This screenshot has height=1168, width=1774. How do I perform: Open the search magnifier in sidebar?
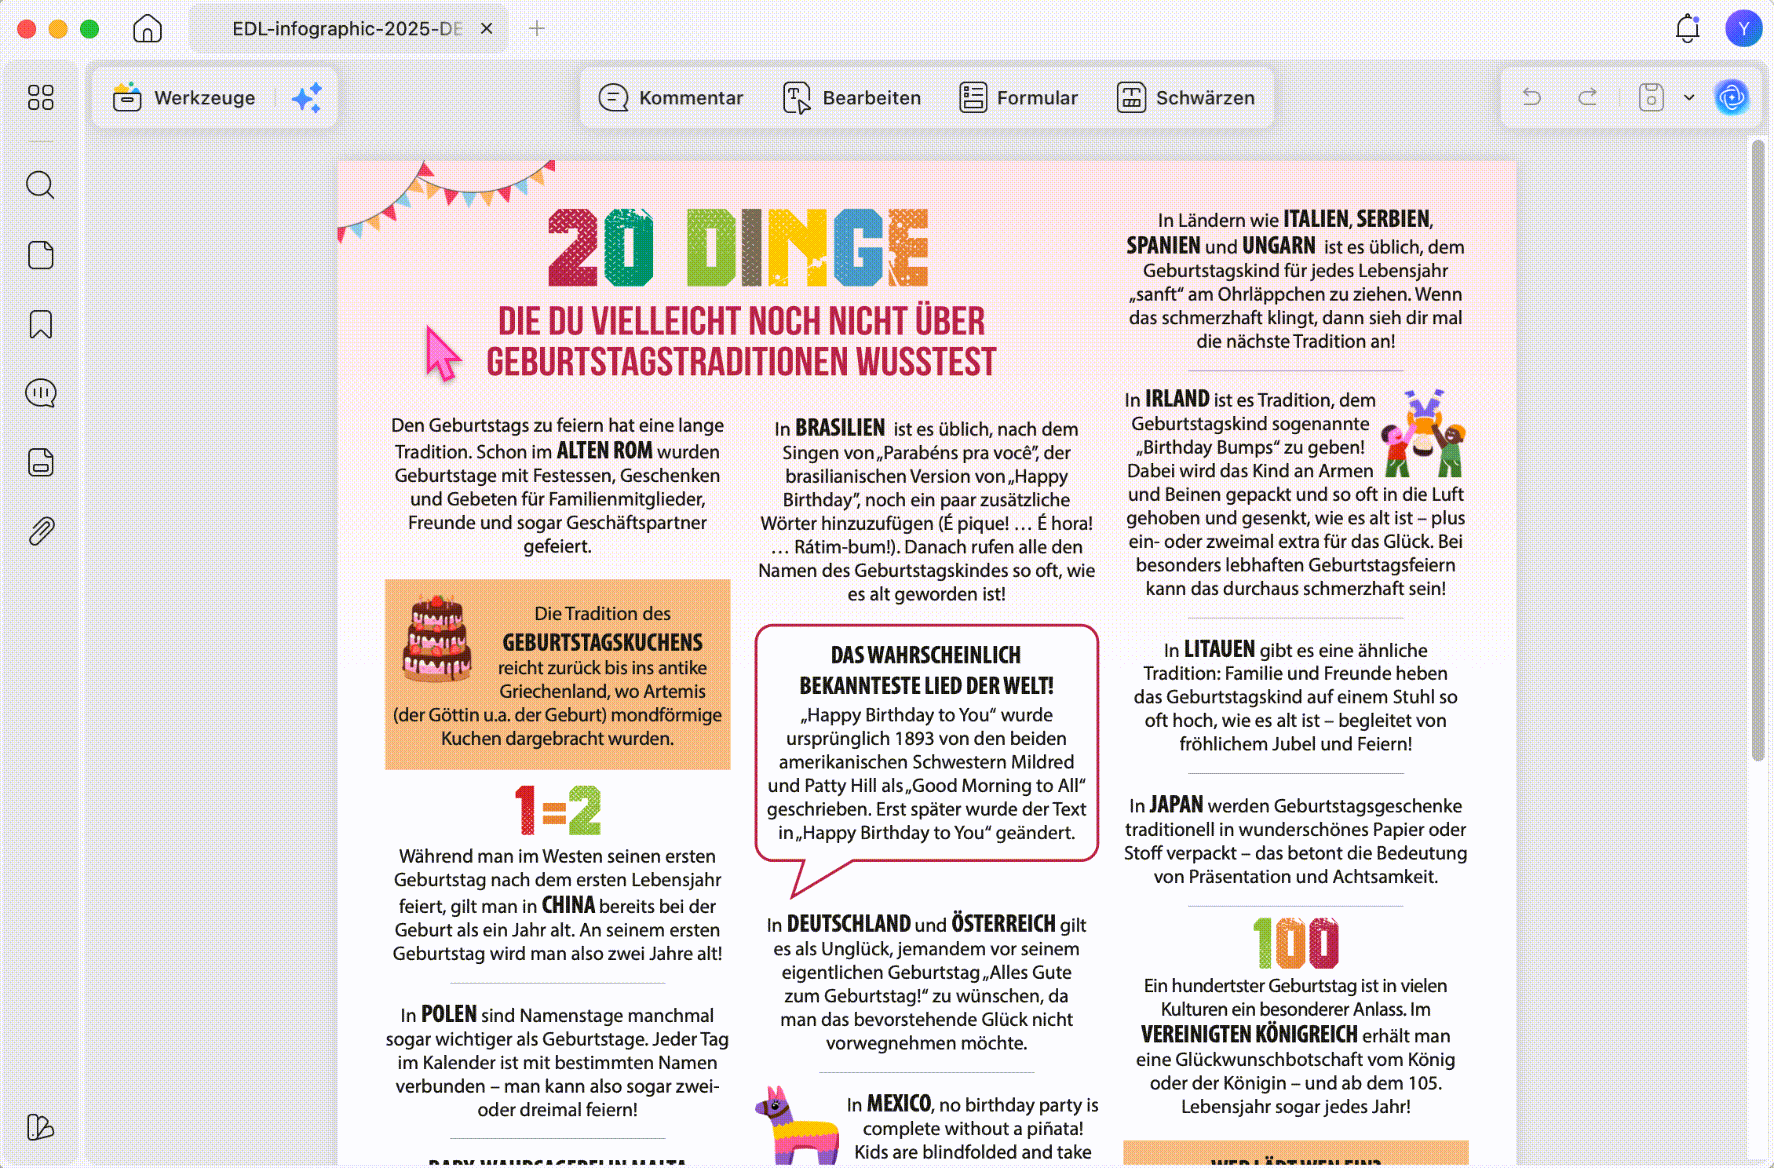pyautogui.click(x=41, y=185)
